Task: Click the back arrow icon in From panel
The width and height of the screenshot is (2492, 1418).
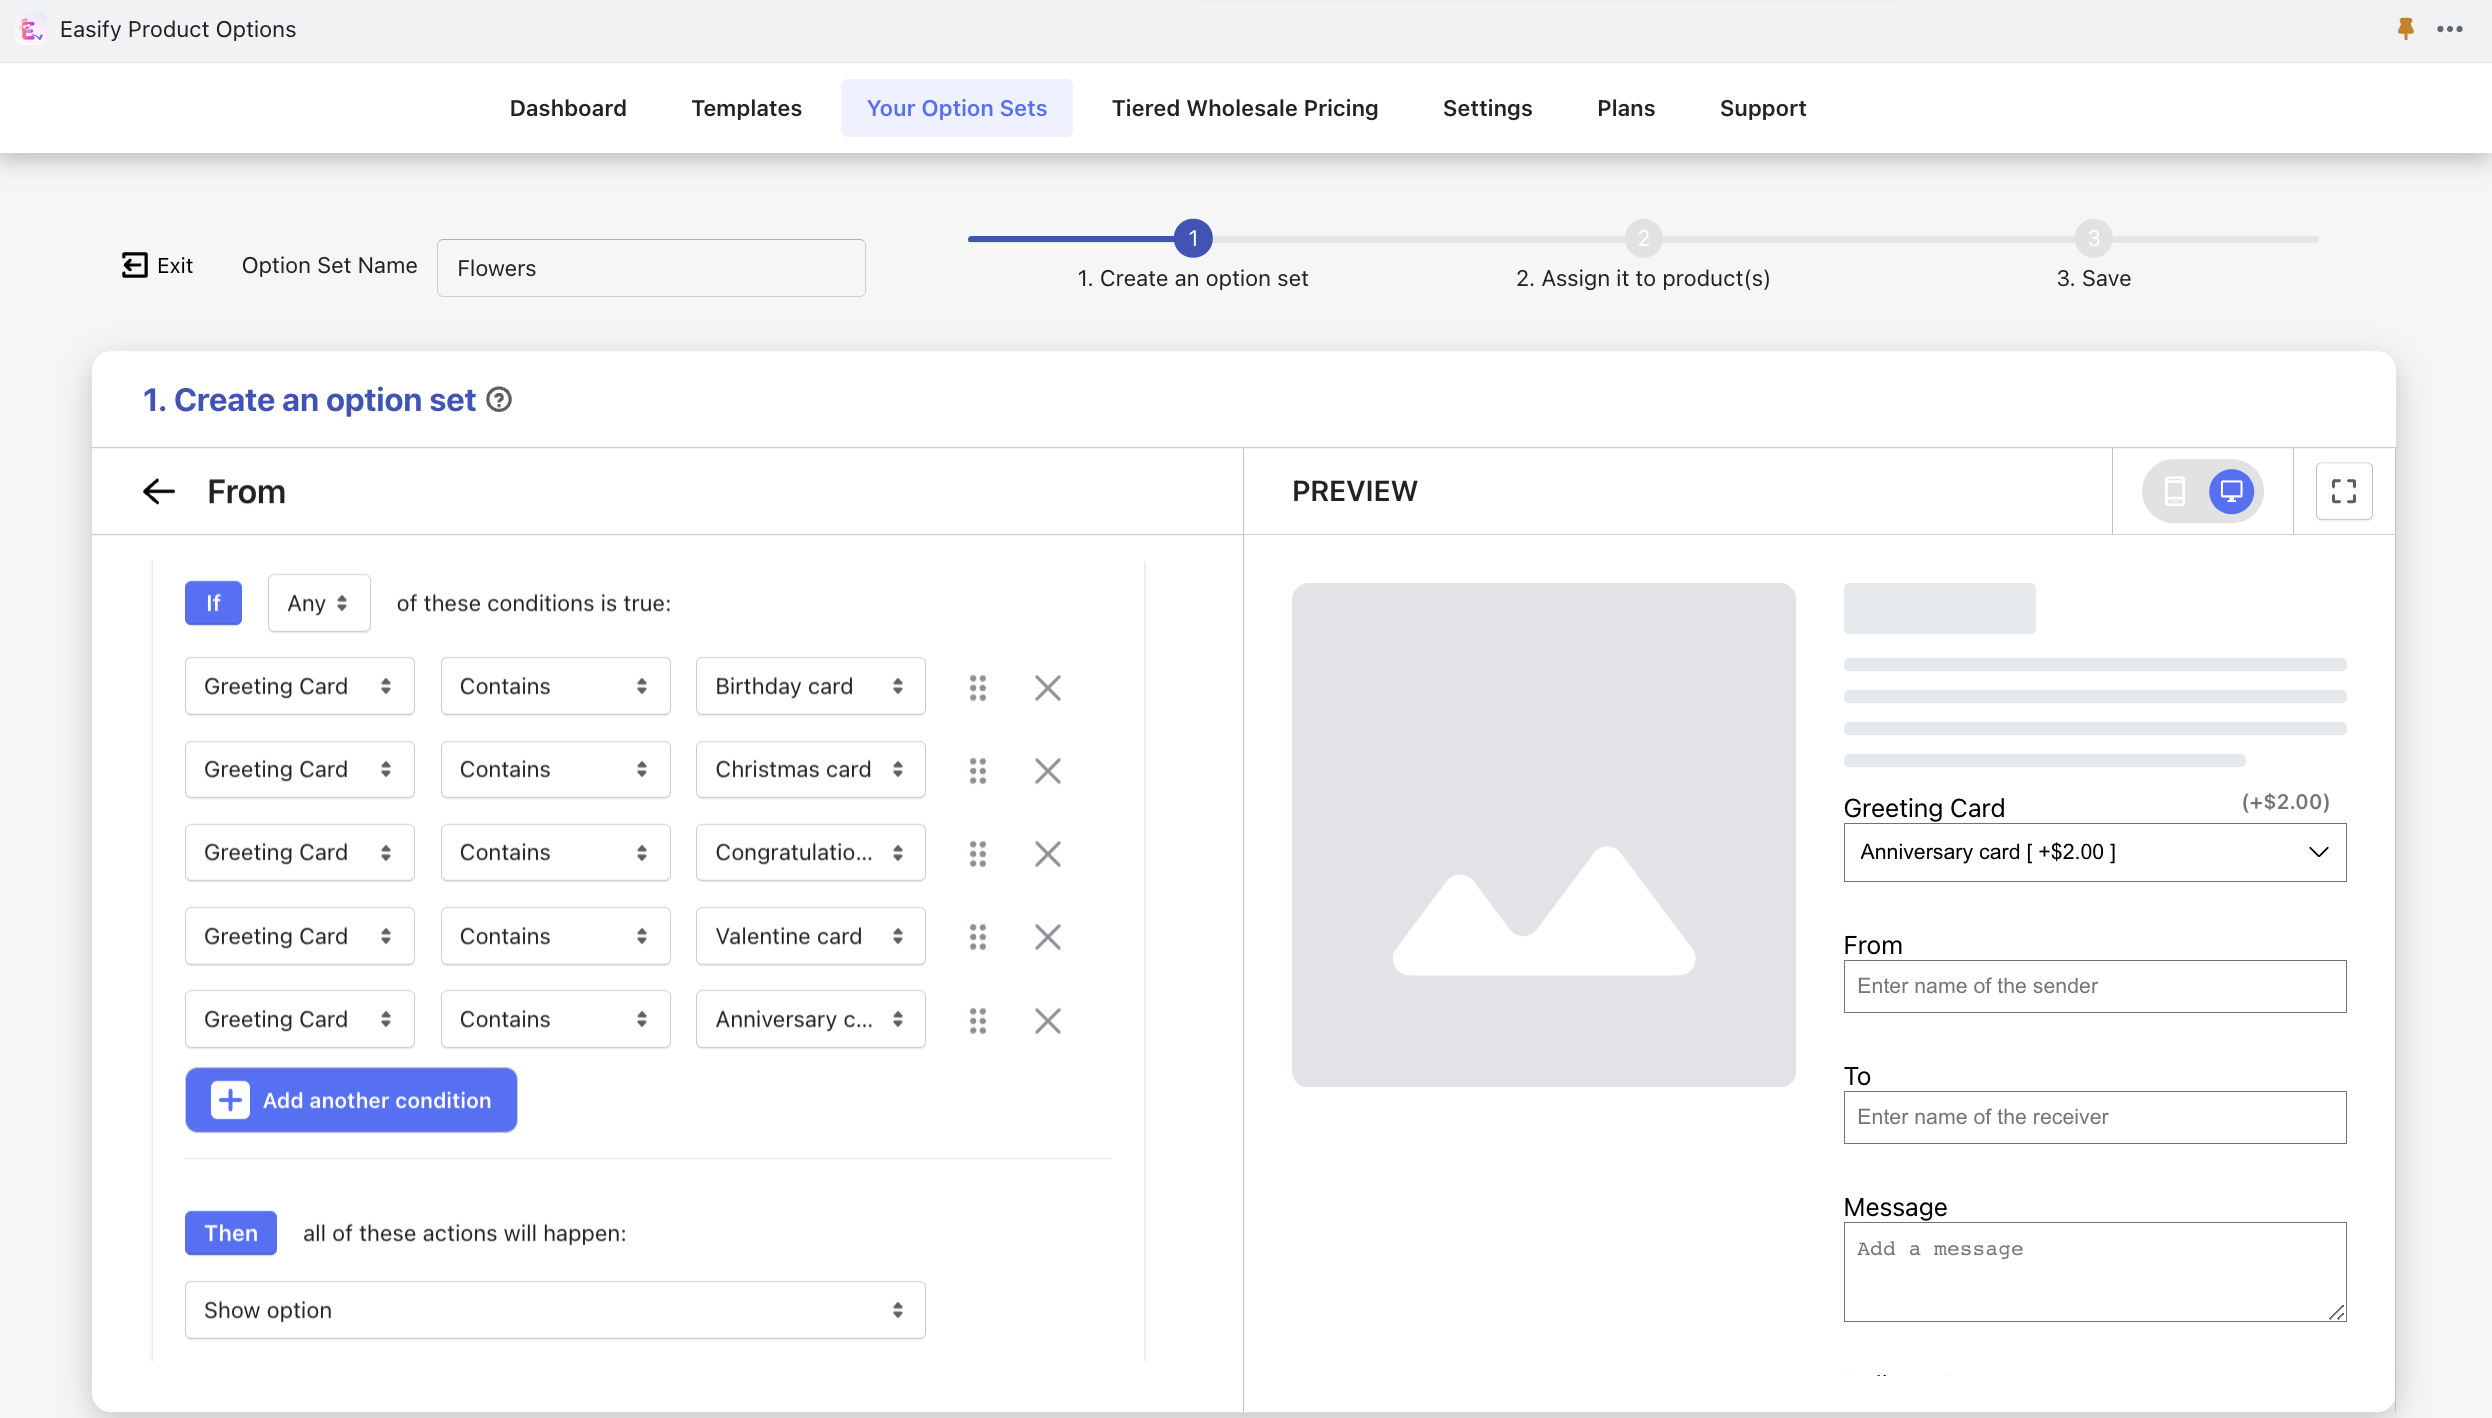Action: [159, 492]
